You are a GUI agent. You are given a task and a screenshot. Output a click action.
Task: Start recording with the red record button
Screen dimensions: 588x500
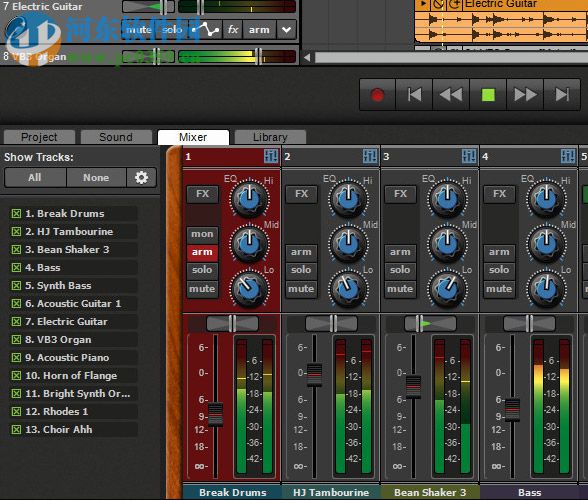point(377,95)
